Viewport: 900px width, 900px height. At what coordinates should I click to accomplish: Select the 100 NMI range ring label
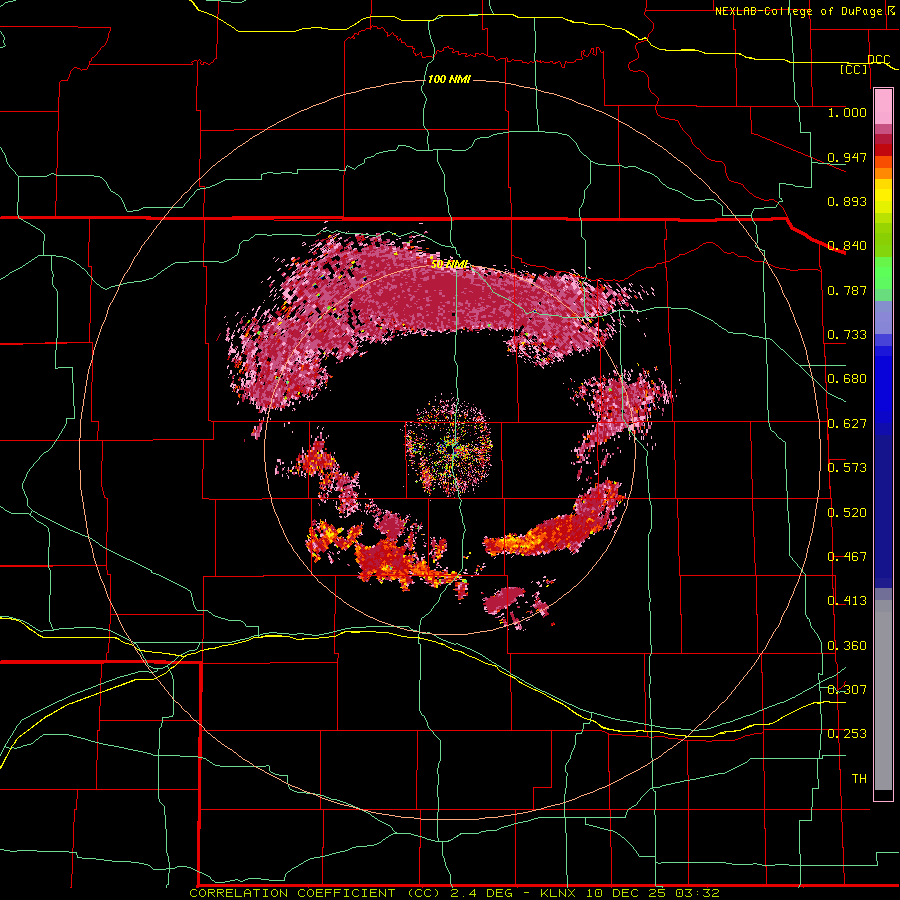tap(449, 79)
